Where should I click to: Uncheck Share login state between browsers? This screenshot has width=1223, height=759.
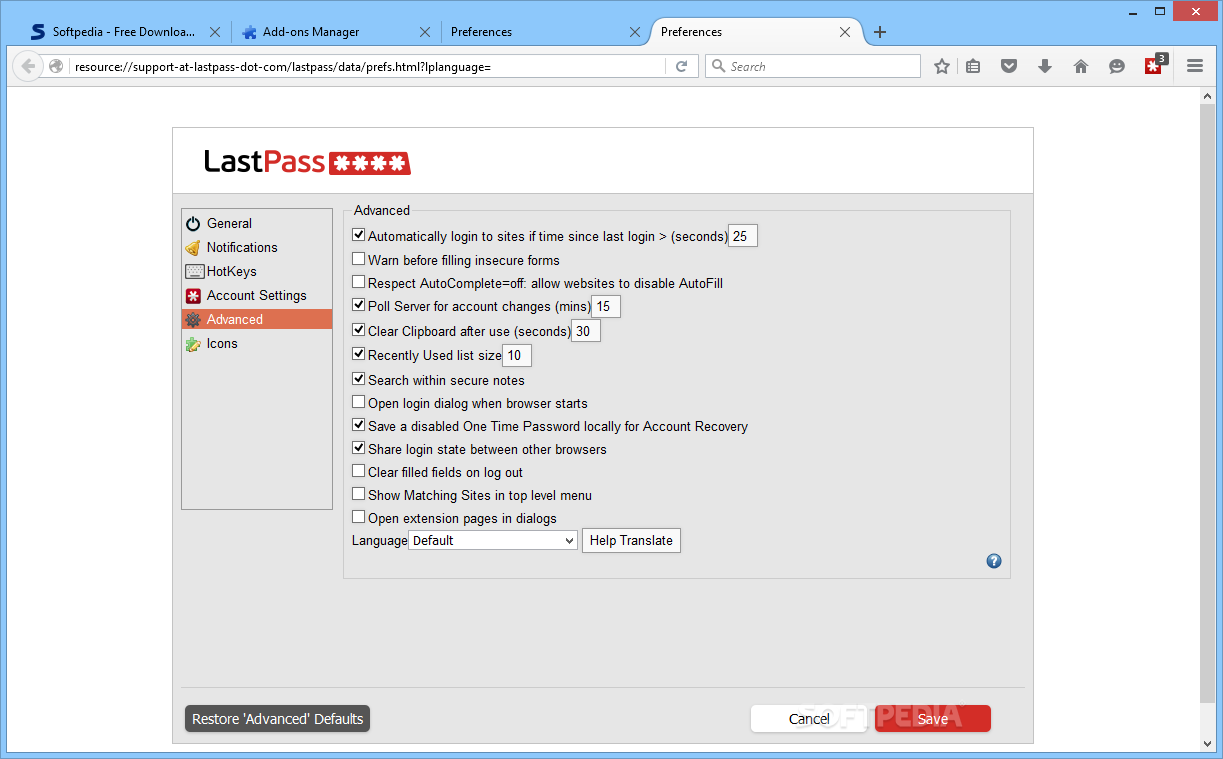(359, 448)
